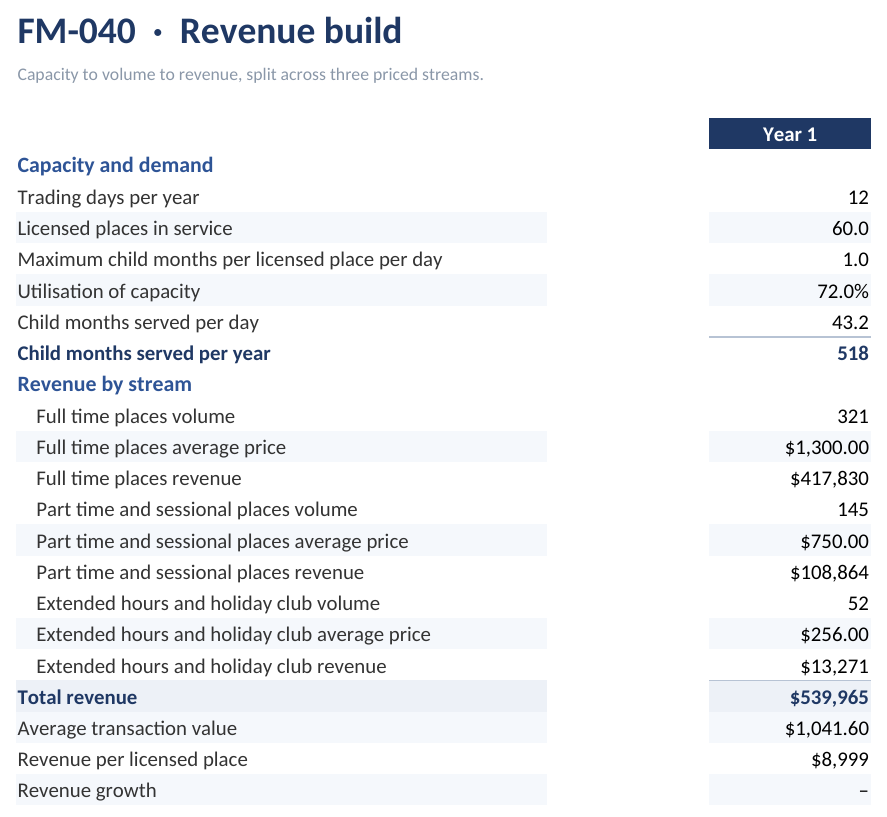Select the Full time volume value 321
The width and height of the screenshot is (887, 817).
853,416
